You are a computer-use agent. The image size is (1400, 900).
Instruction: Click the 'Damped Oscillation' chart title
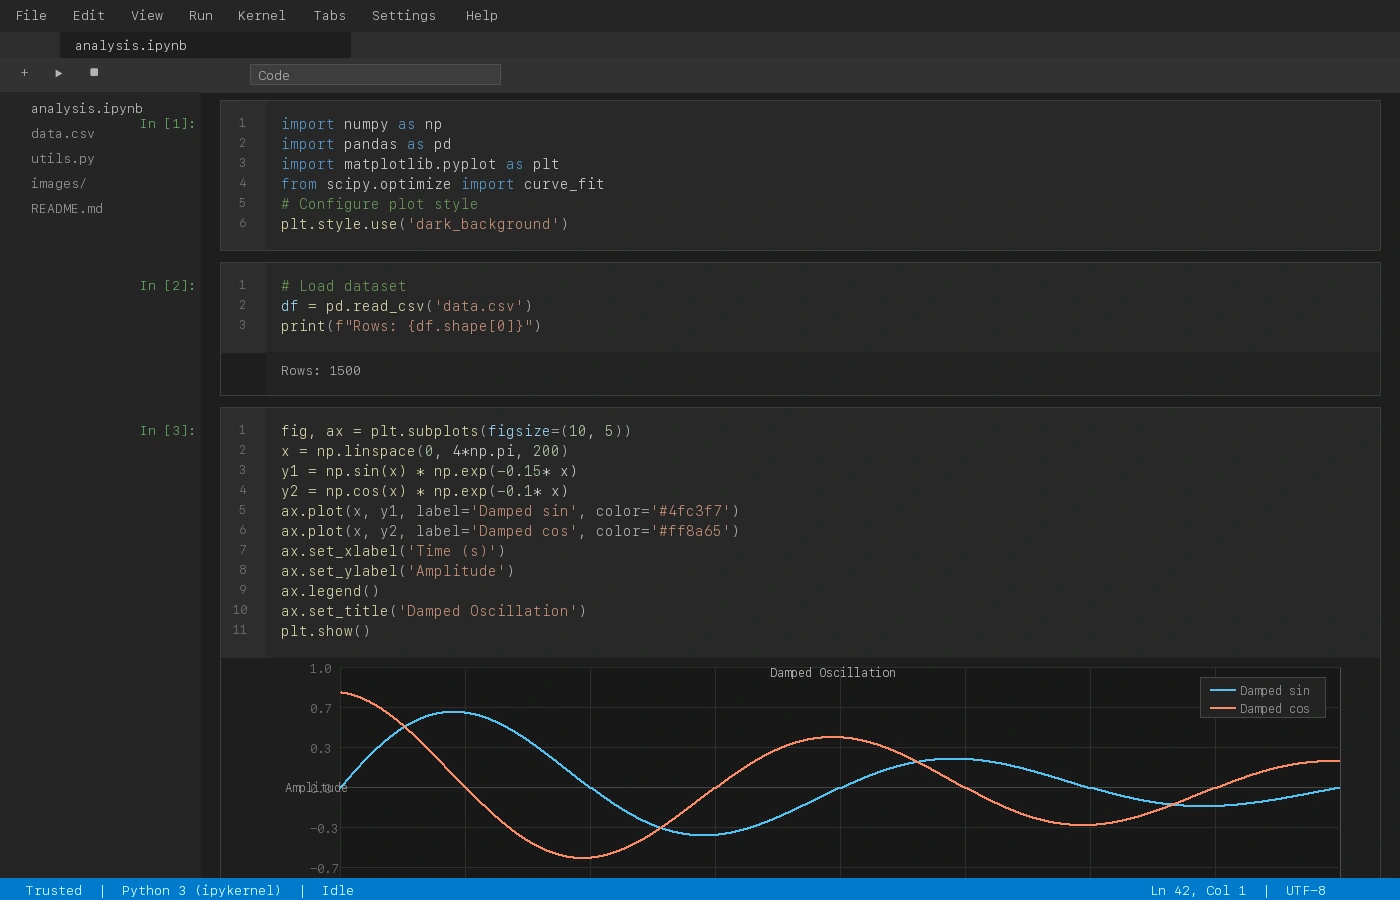pos(833,673)
